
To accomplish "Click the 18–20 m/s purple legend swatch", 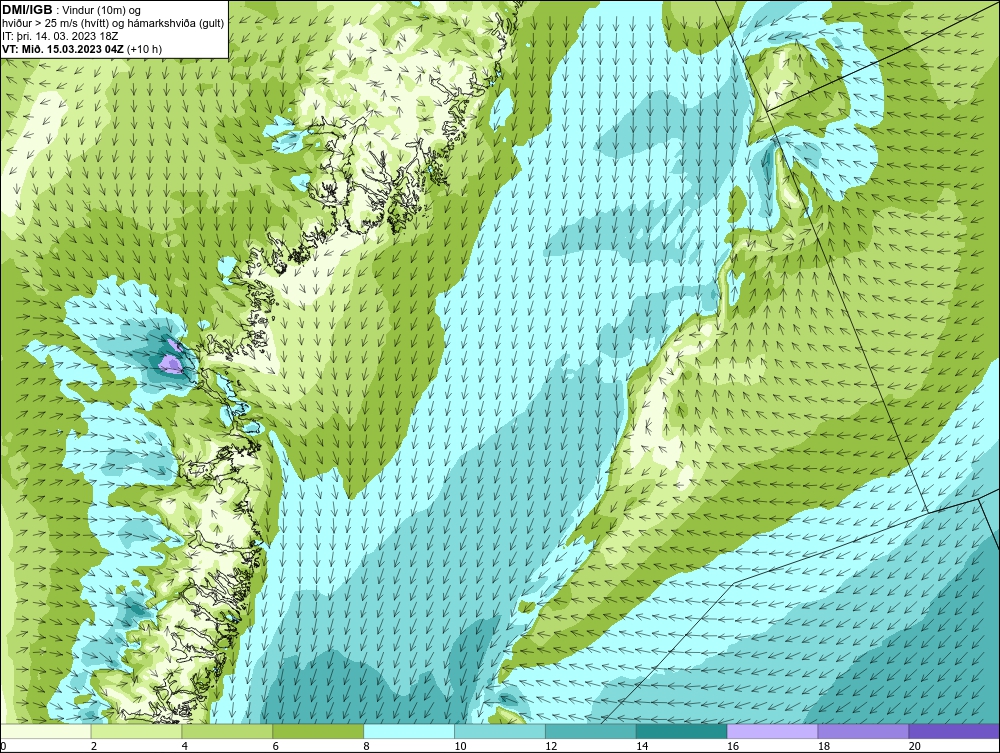I will (864, 731).
